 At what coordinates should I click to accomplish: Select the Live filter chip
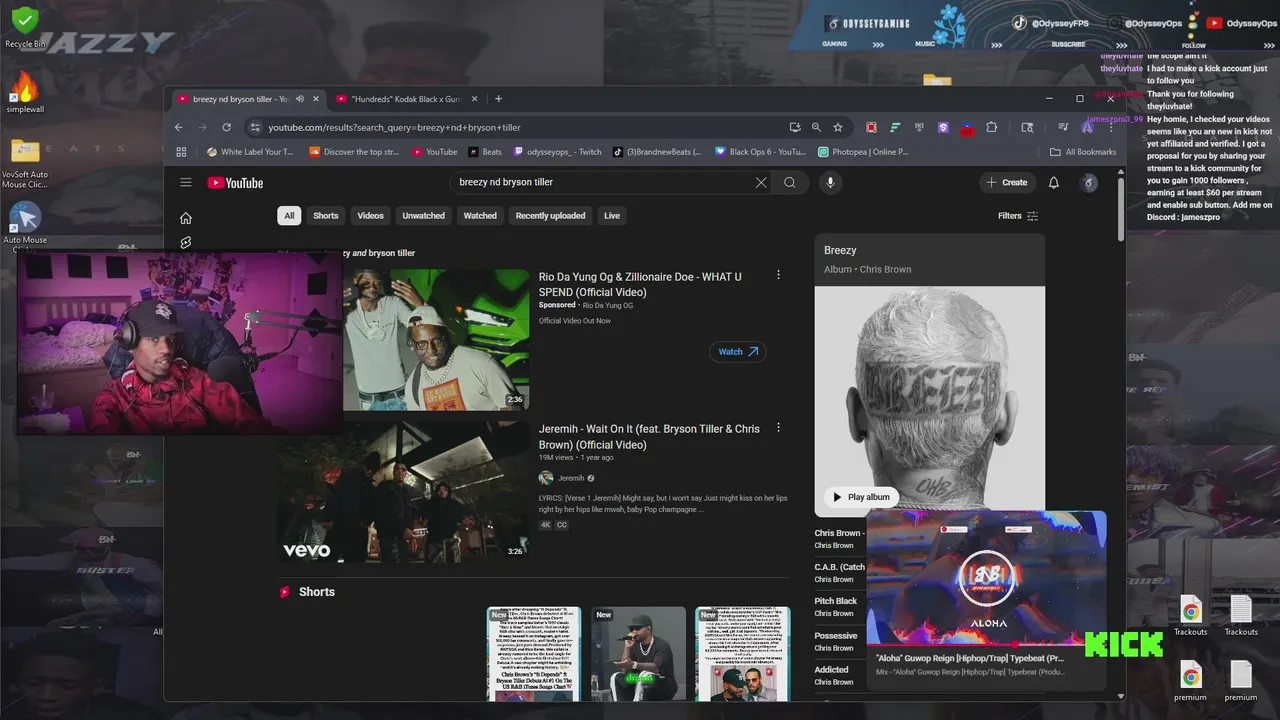(x=612, y=215)
